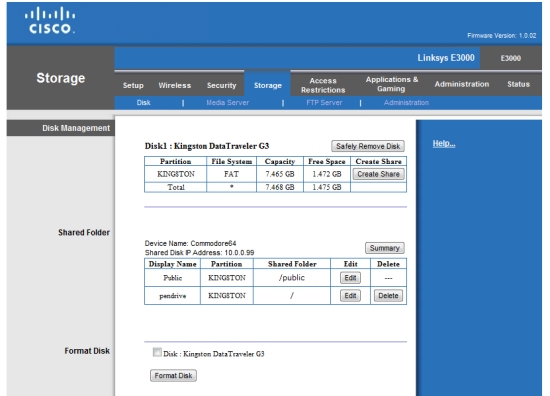Open the Wireless tab

(175, 85)
